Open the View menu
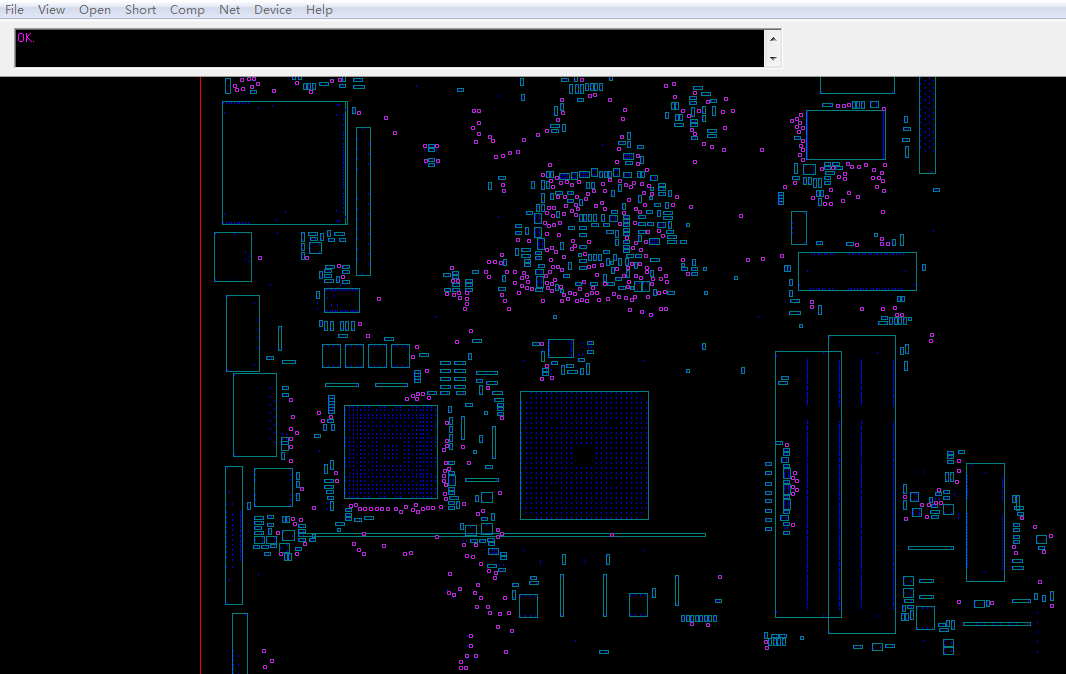 point(51,10)
